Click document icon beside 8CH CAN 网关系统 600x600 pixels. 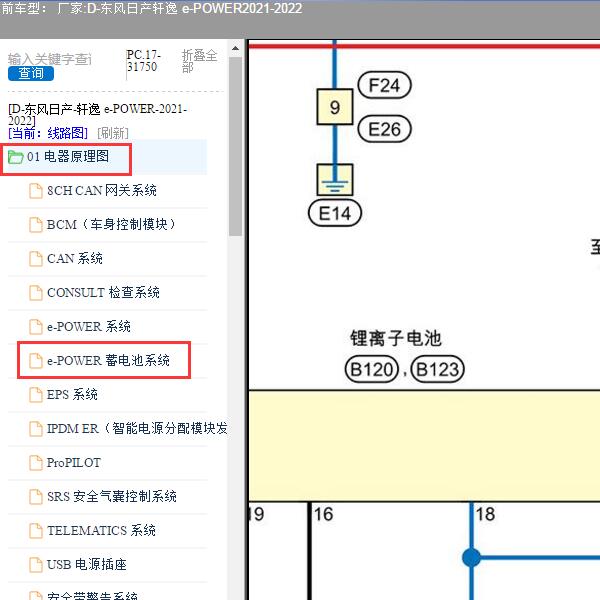(36, 191)
